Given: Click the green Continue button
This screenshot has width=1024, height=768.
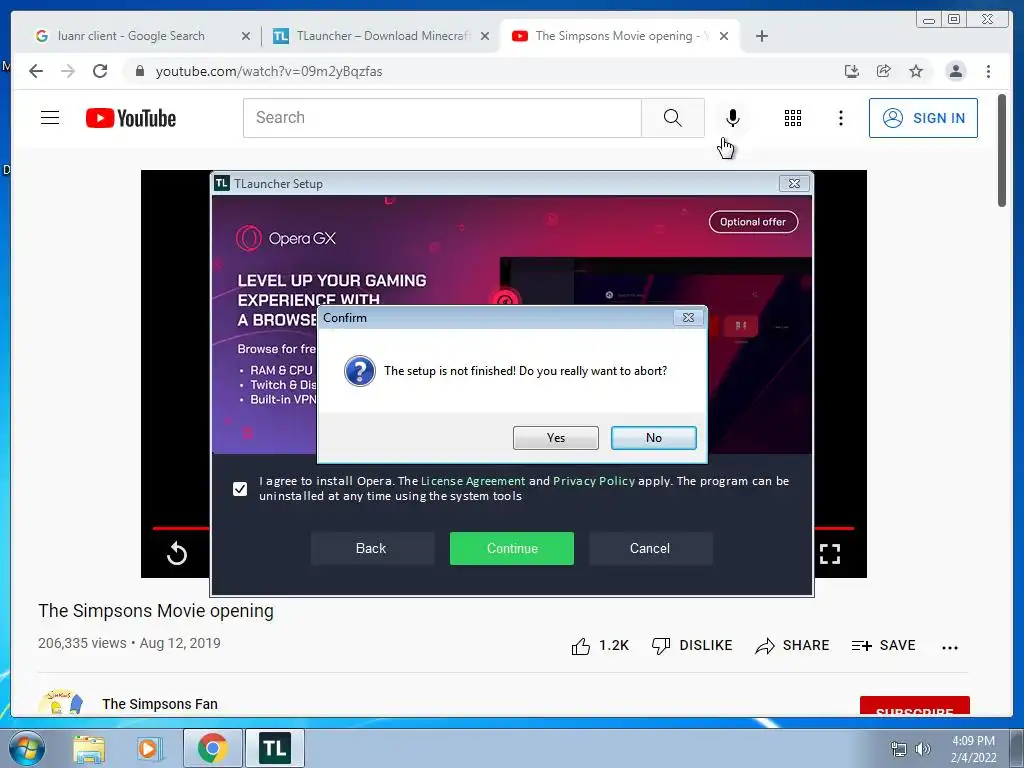Looking at the screenshot, I should tap(512, 549).
